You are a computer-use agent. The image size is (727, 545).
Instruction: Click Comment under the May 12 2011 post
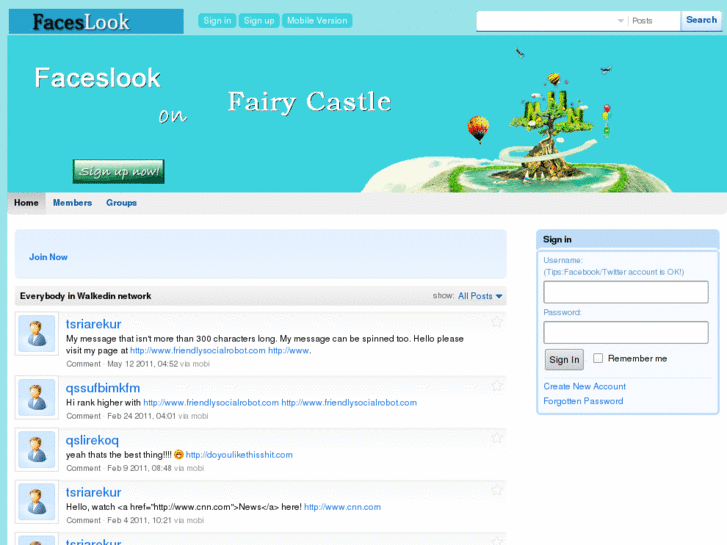[x=83, y=364]
